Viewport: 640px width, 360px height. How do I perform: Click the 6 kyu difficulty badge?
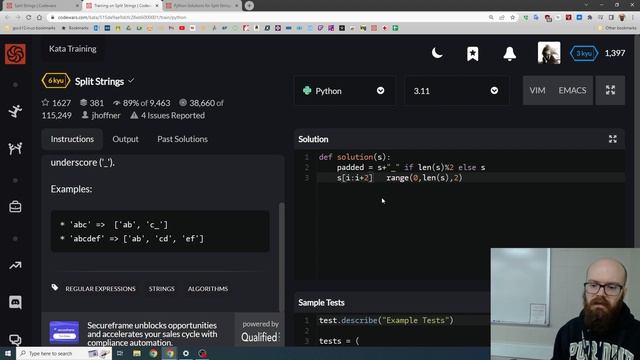click(x=56, y=81)
